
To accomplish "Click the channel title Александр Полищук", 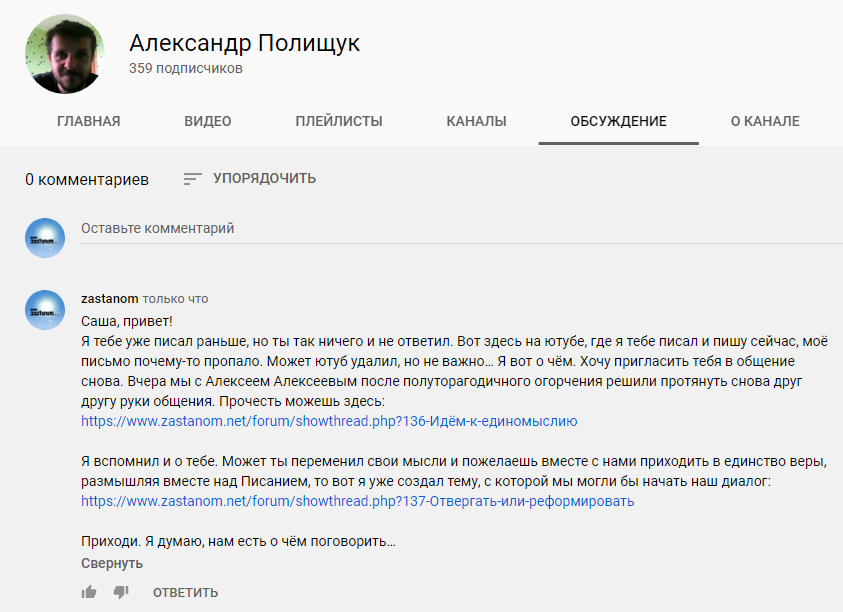I will (245, 43).
